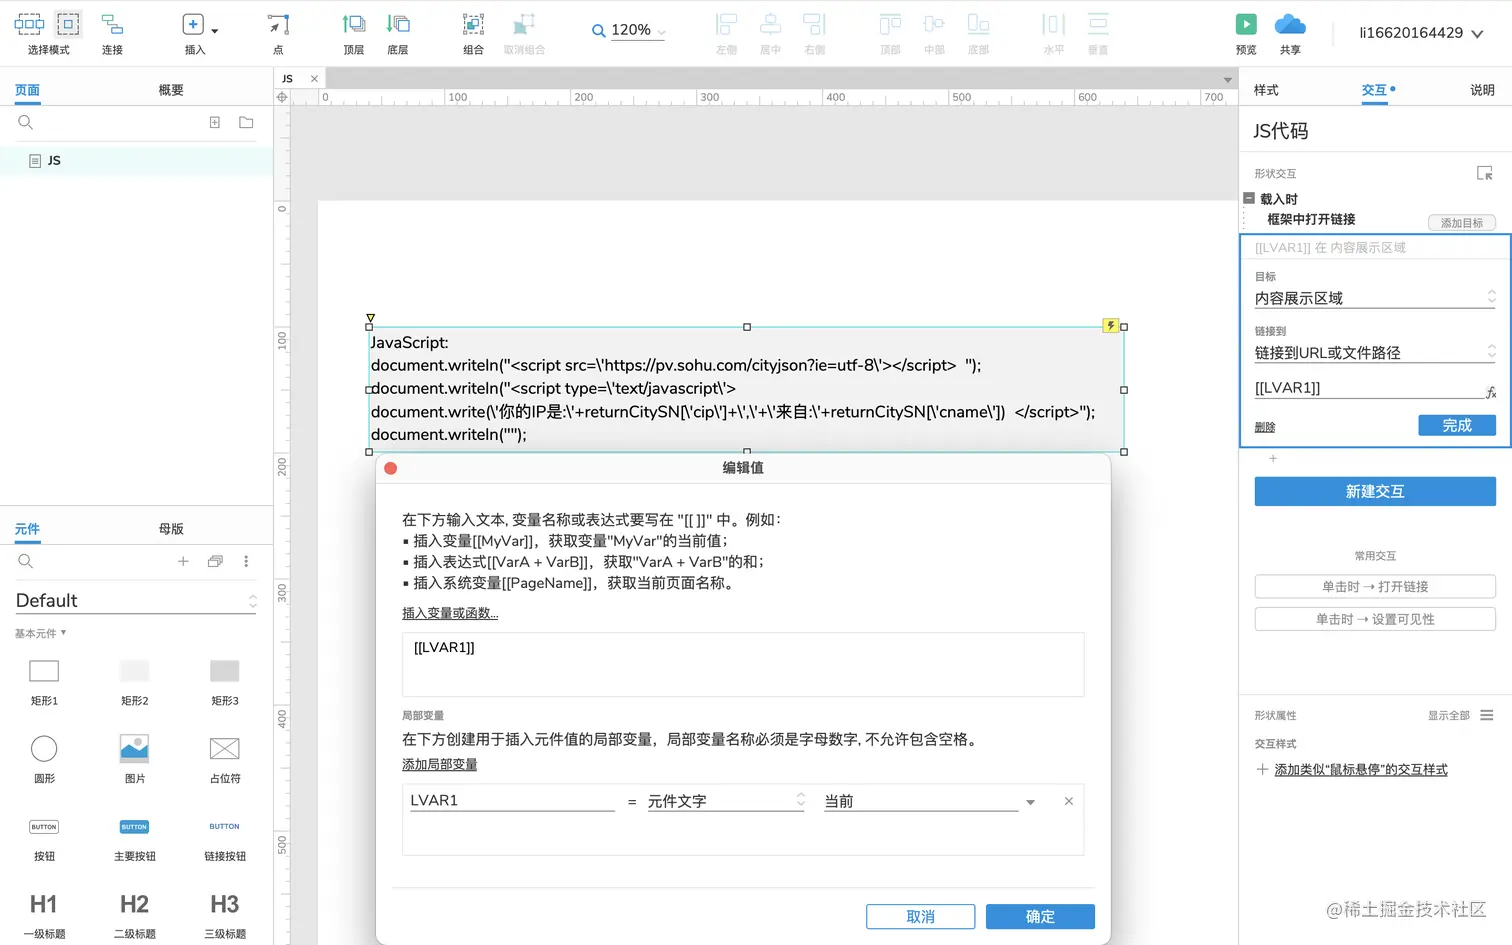Click the 添加目标 button

click(1462, 223)
